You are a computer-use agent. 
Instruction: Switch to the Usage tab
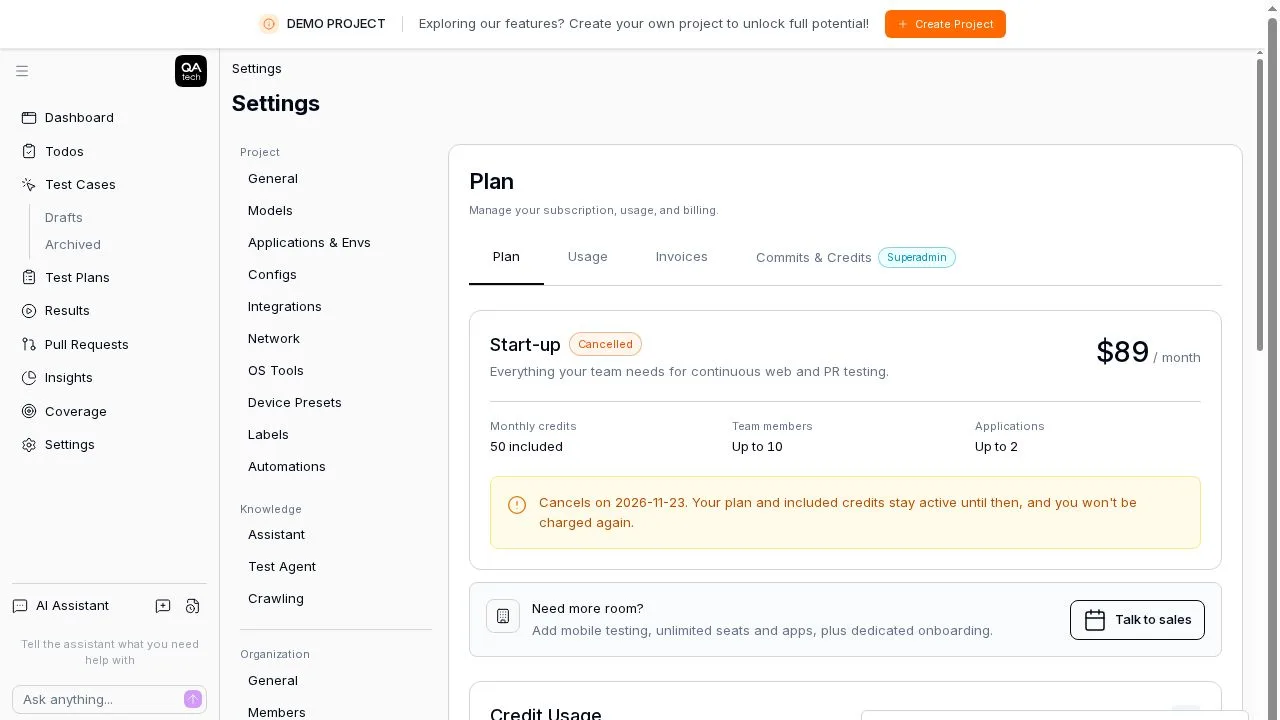pos(588,257)
